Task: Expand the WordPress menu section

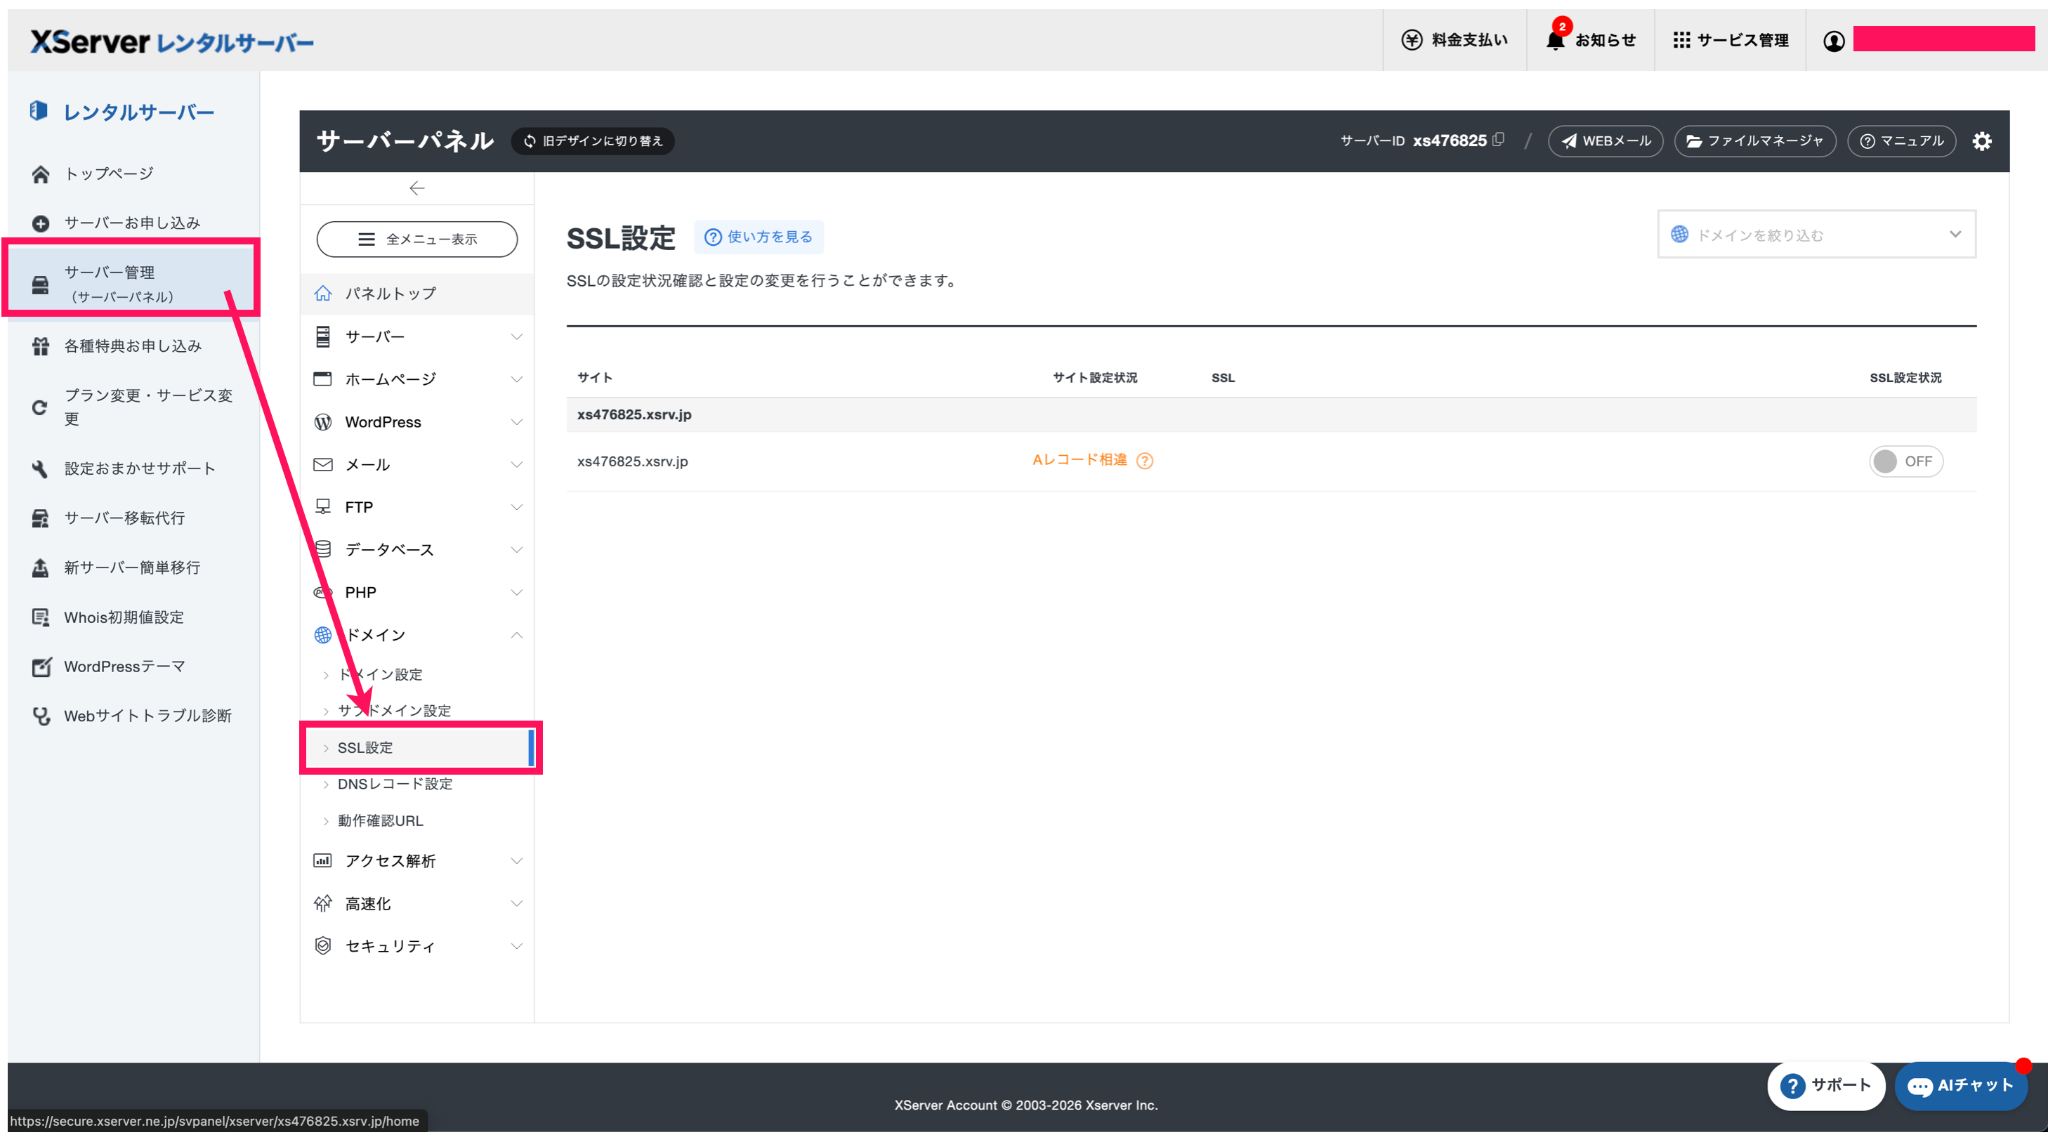Action: [x=417, y=422]
